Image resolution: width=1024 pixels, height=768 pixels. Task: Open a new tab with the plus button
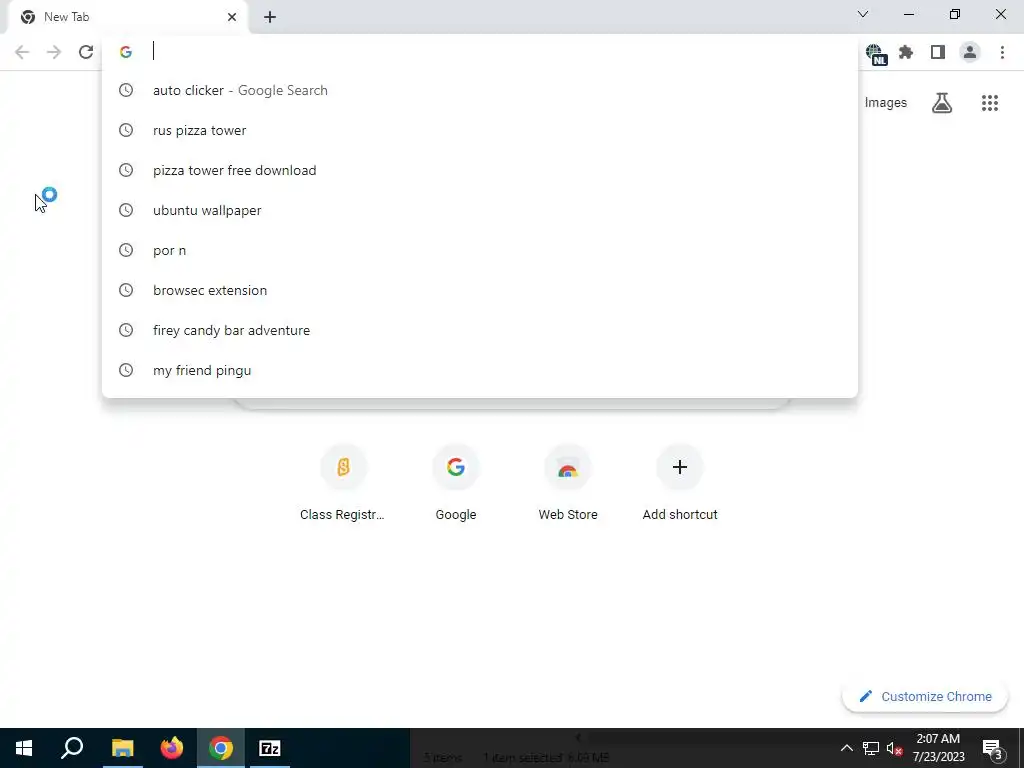[x=270, y=17]
